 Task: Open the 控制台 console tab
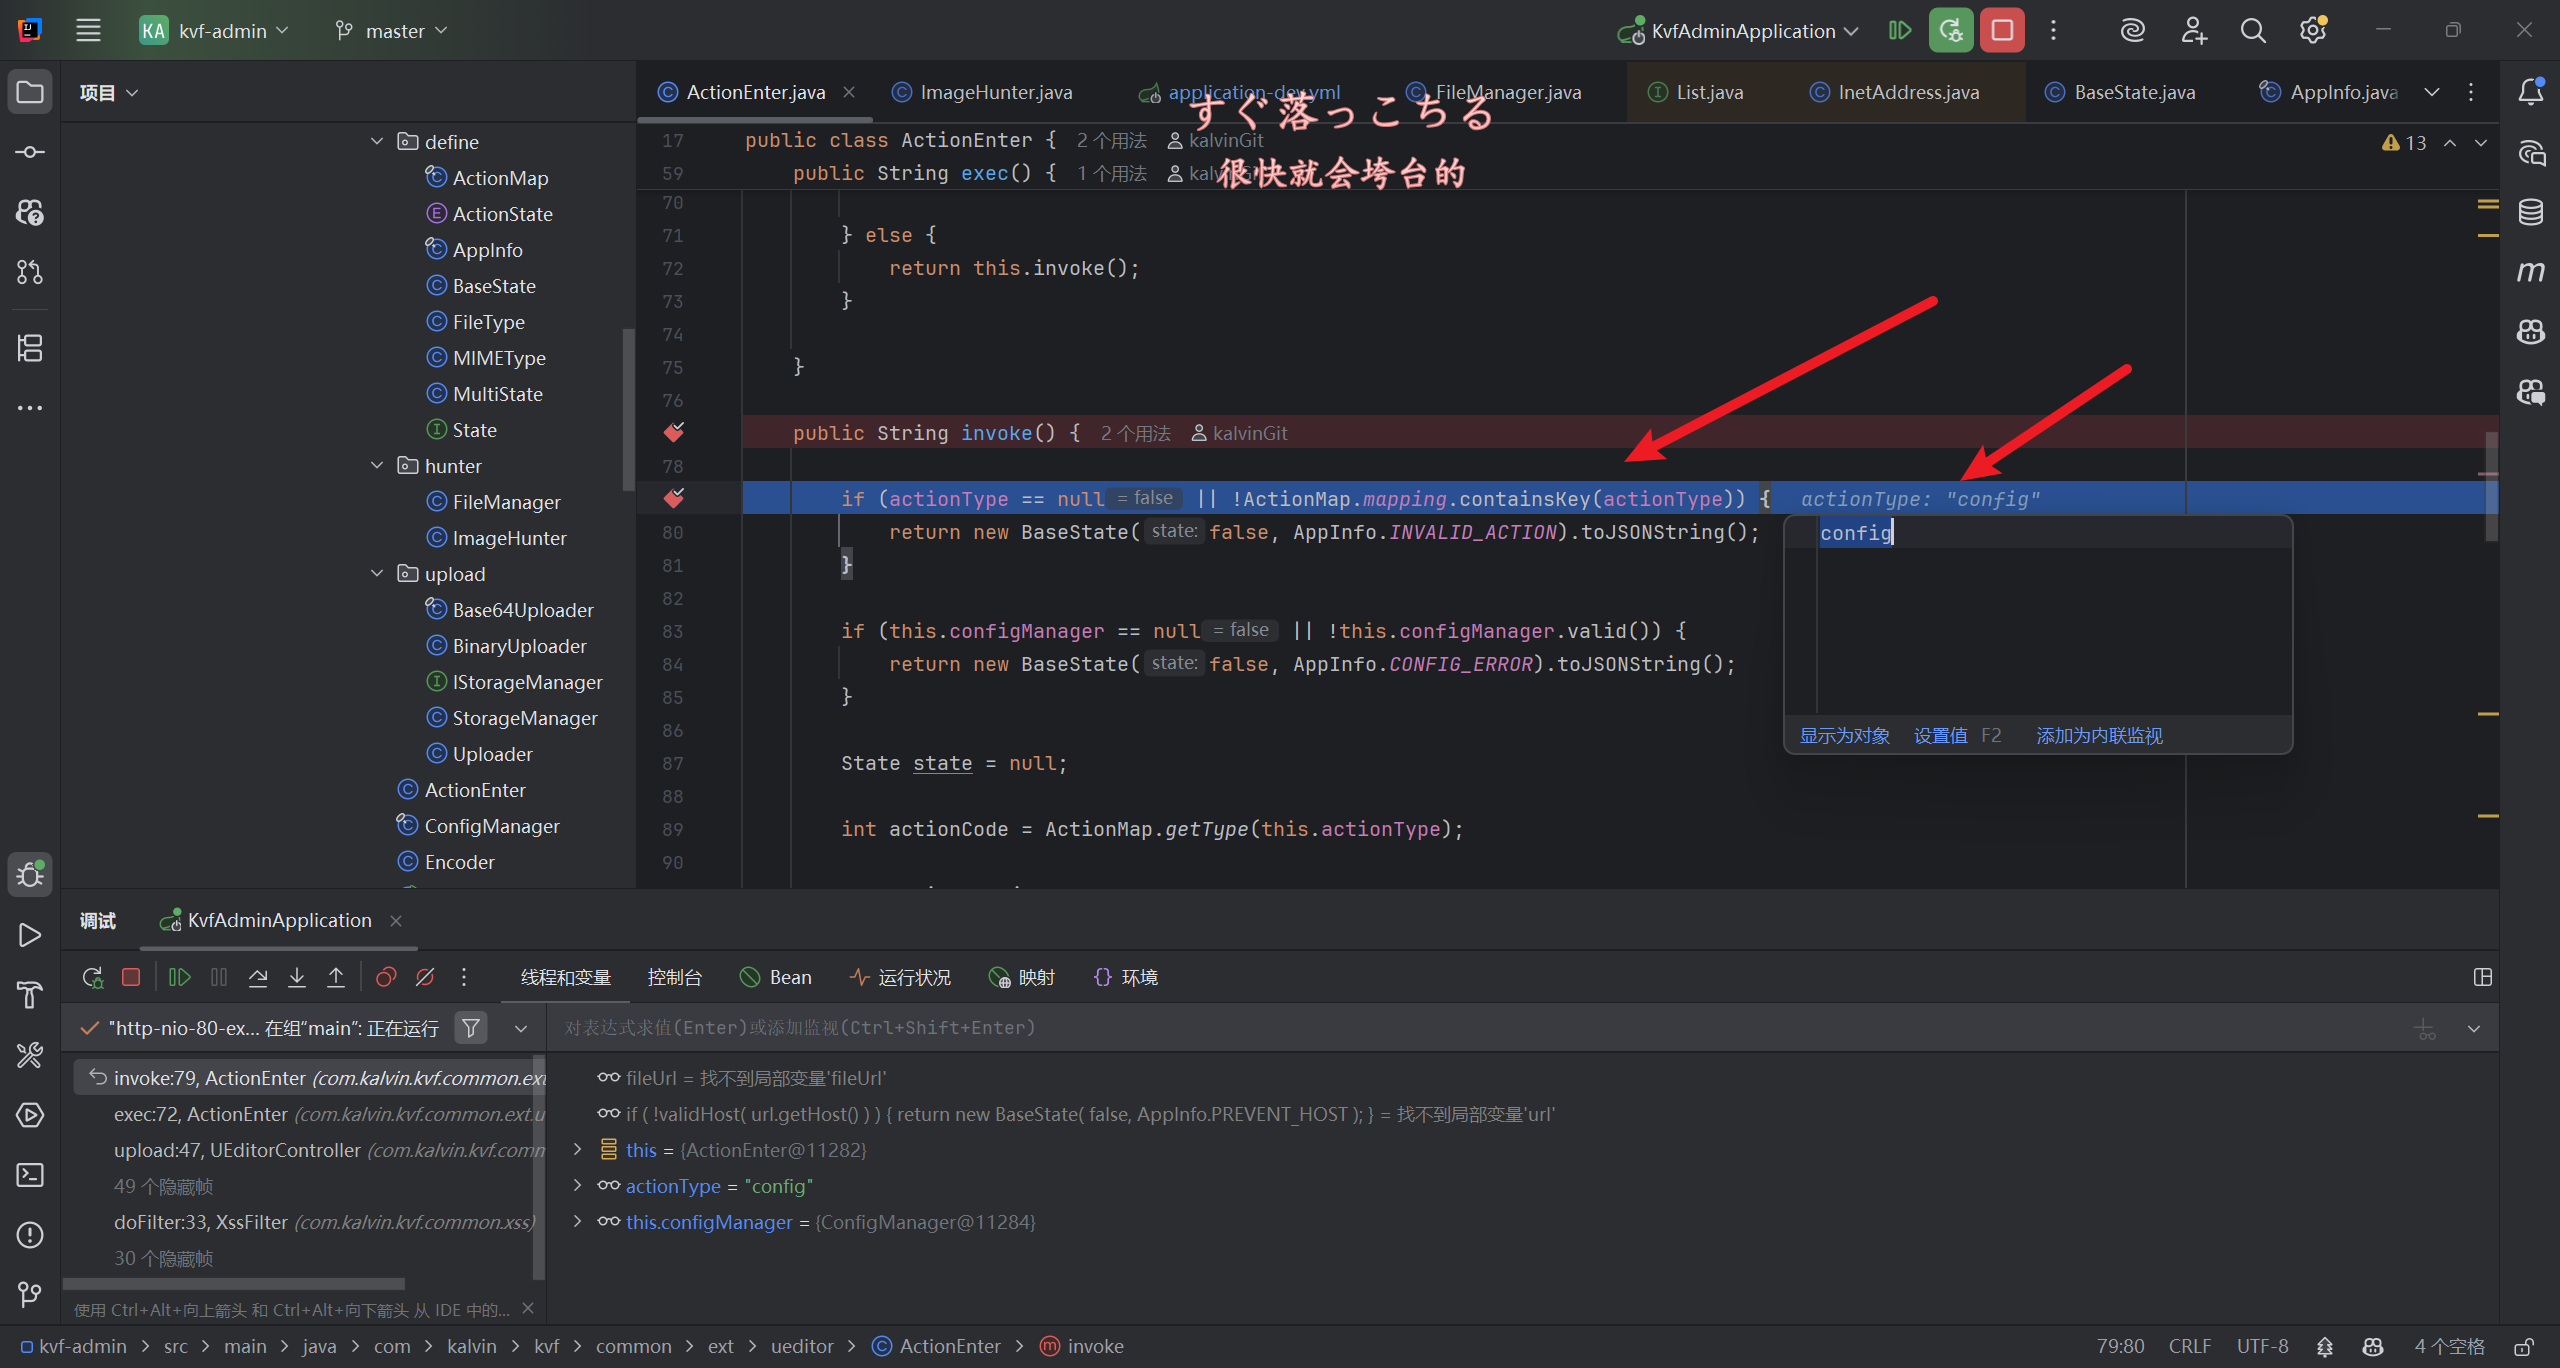(x=675, y=977)
